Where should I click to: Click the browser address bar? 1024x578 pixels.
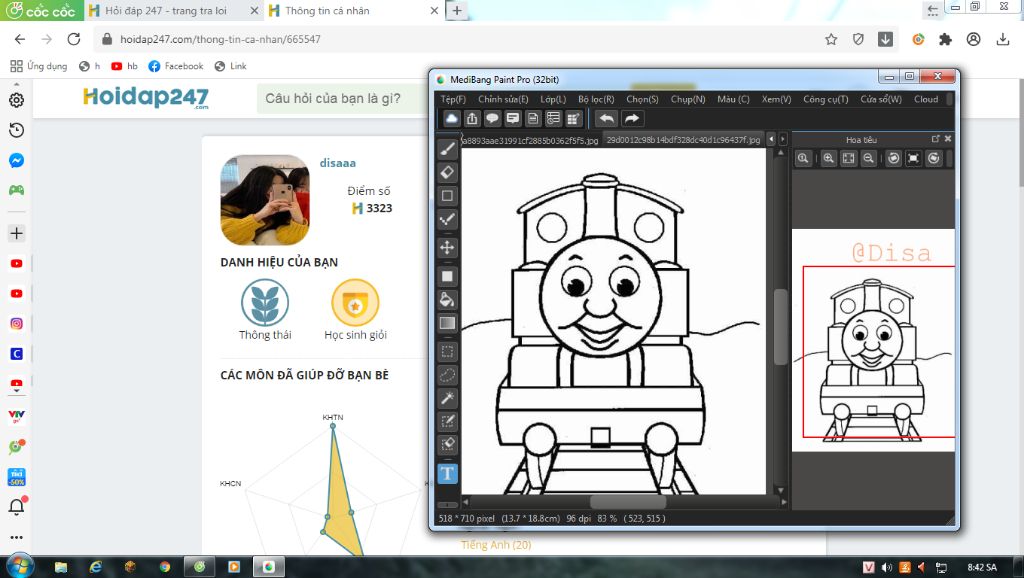(x=457, y=39)
